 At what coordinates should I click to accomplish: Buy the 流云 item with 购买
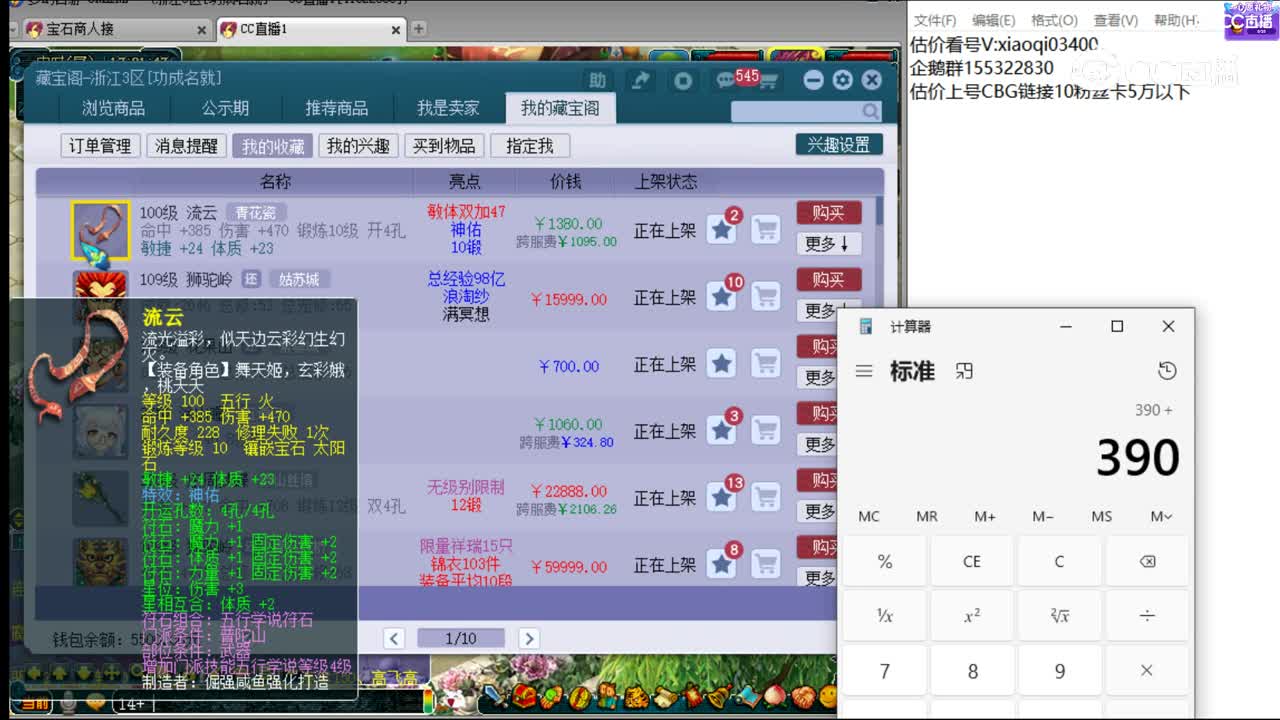[829, 213]
